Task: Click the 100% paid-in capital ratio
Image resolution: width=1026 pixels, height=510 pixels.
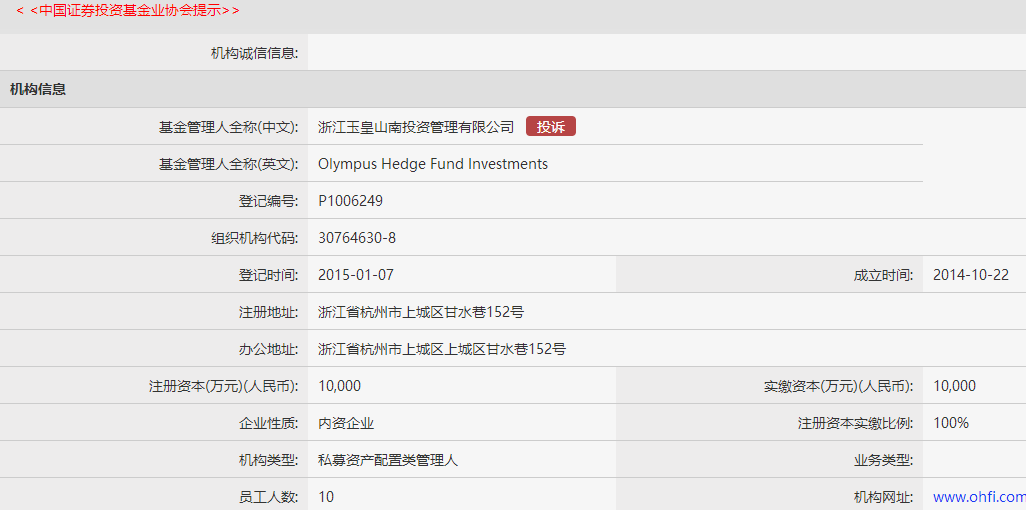Action: coord(951,423)
